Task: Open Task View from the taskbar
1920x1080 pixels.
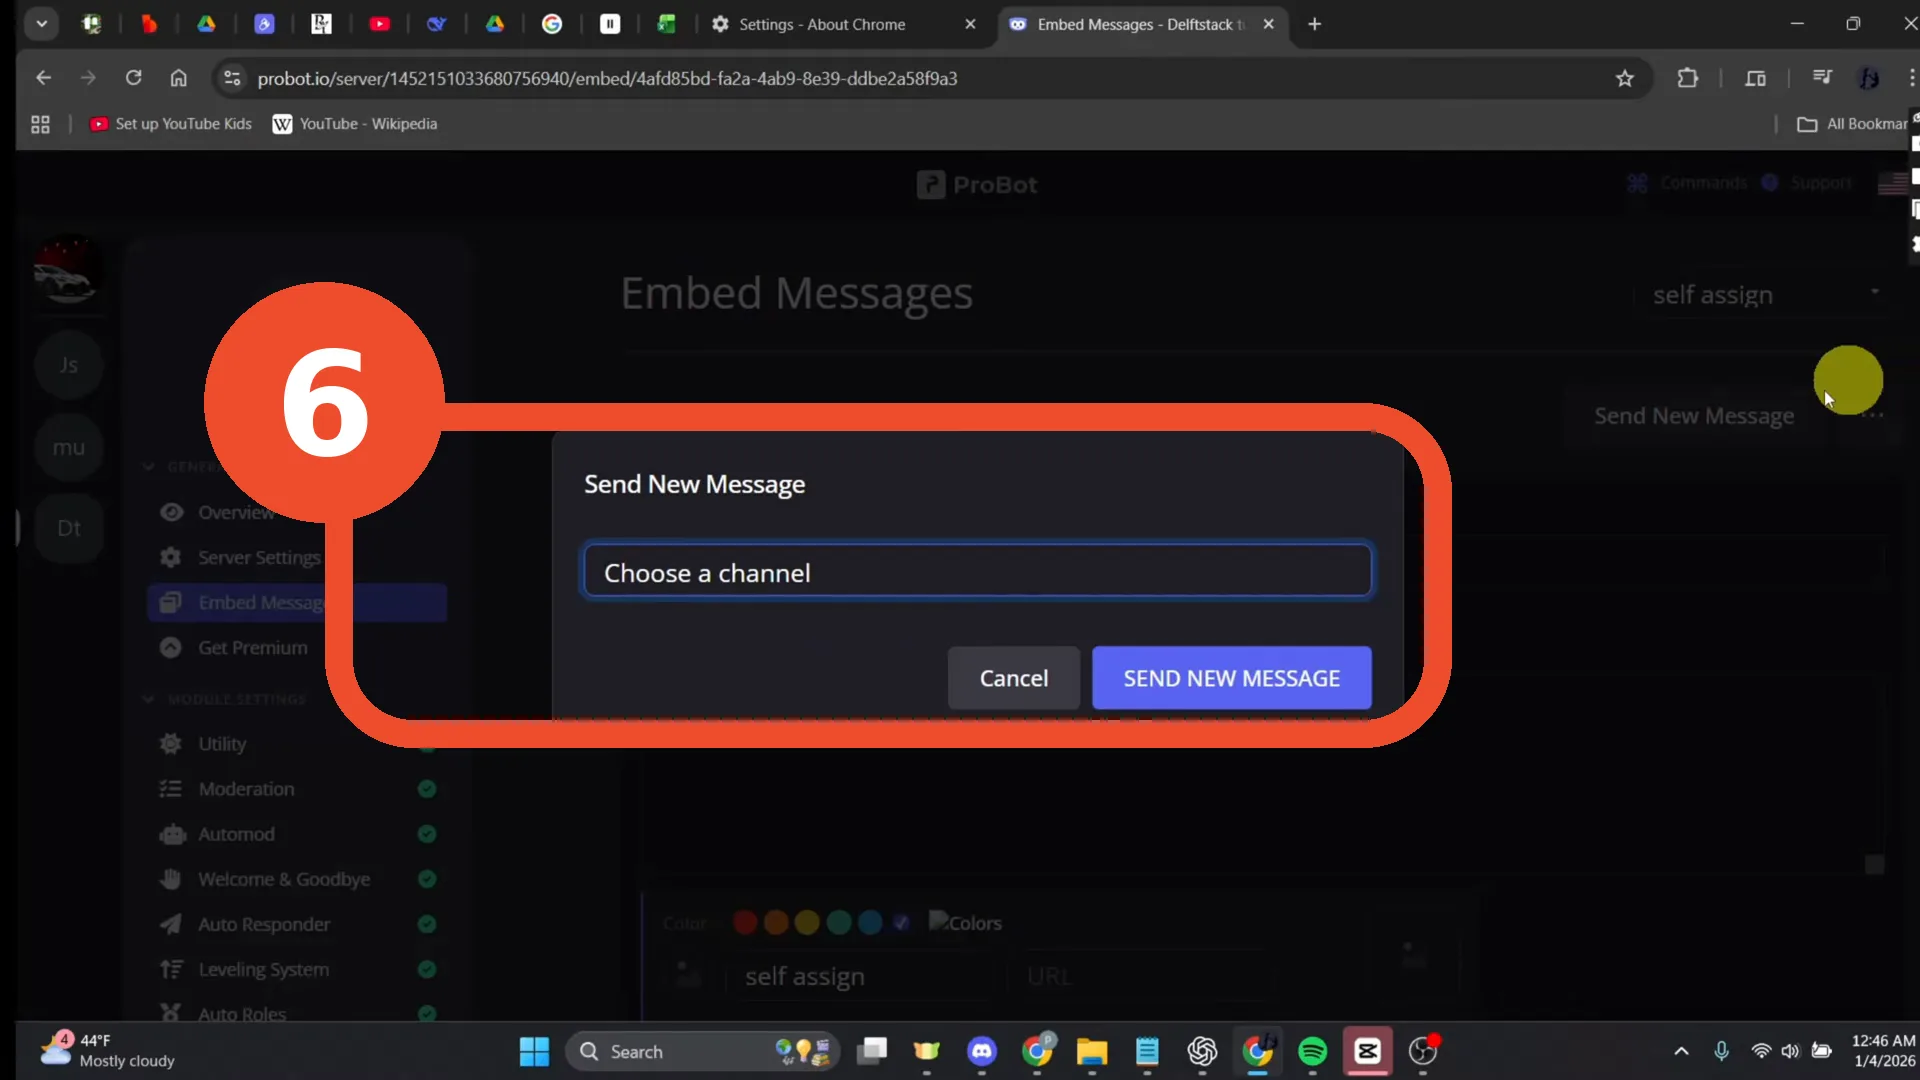Action: 872,1051
